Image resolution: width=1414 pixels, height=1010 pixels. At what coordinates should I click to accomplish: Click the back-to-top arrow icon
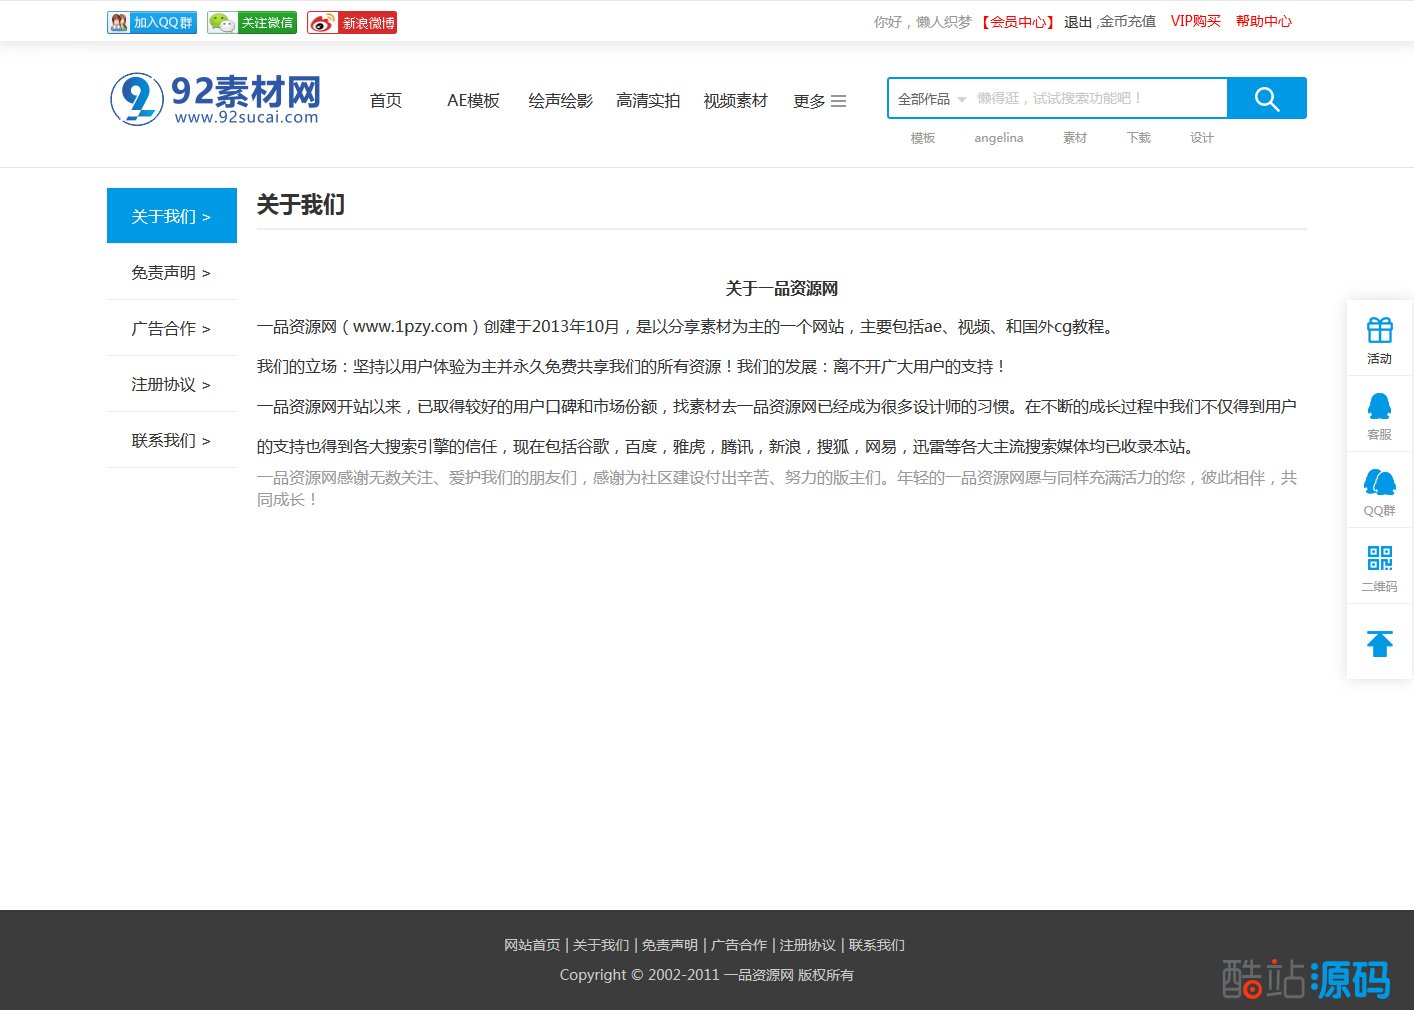click(x=1379, y=643)
